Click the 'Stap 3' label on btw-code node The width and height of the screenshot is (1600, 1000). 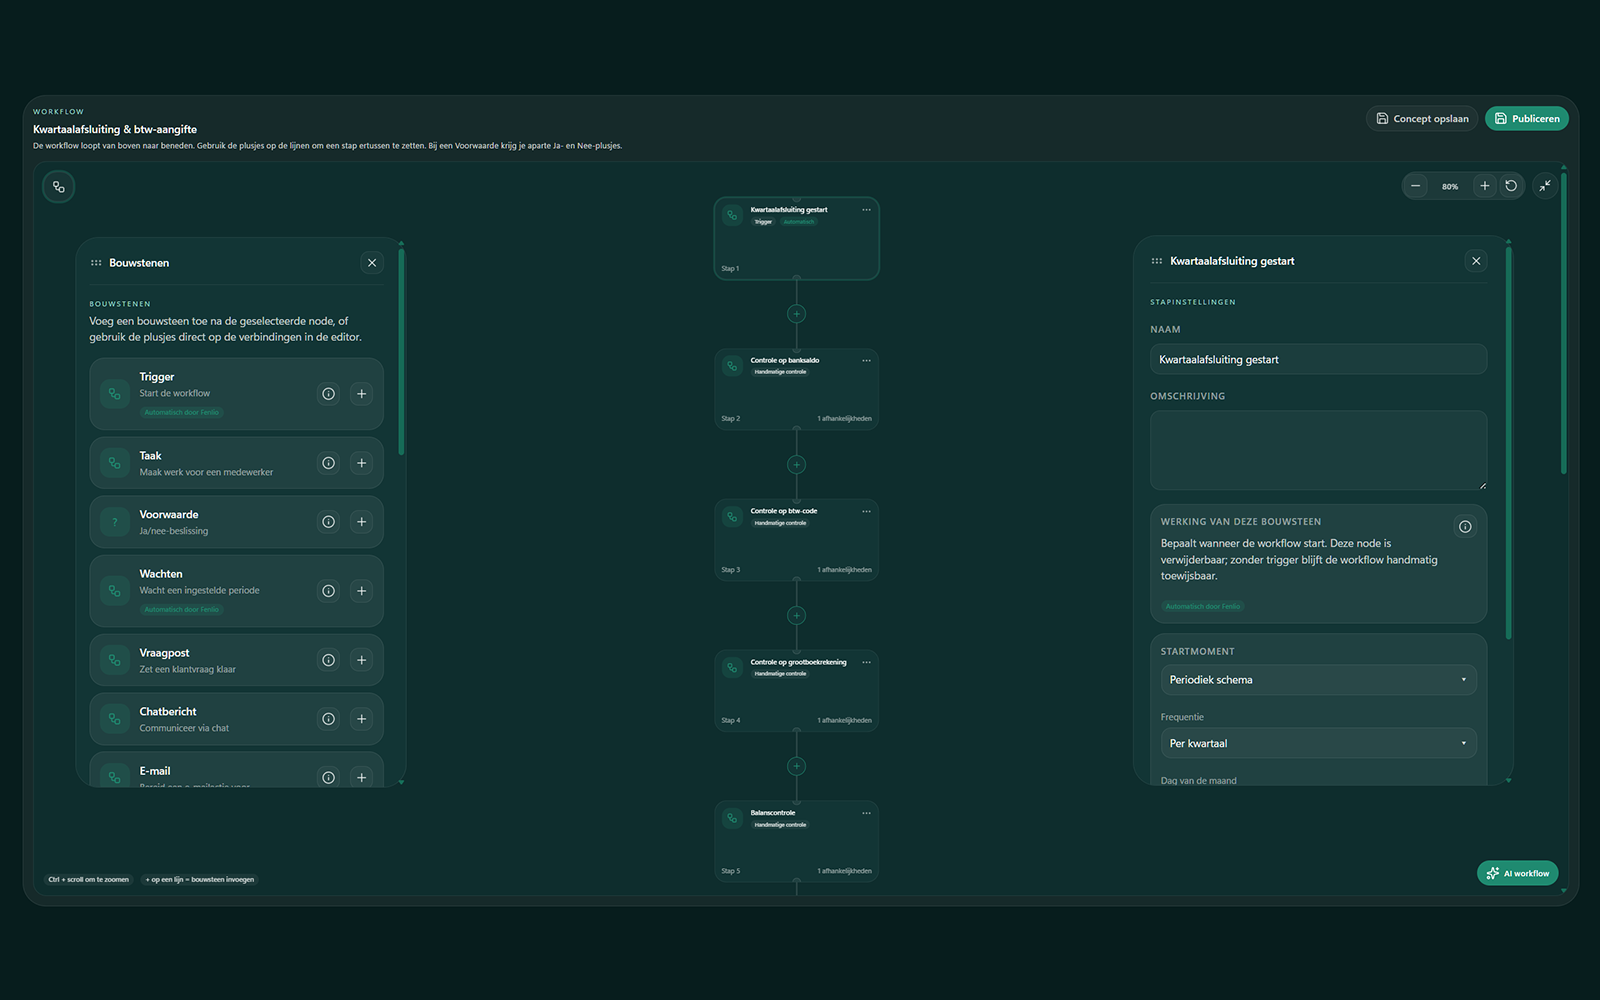click(x=731, y=570)
